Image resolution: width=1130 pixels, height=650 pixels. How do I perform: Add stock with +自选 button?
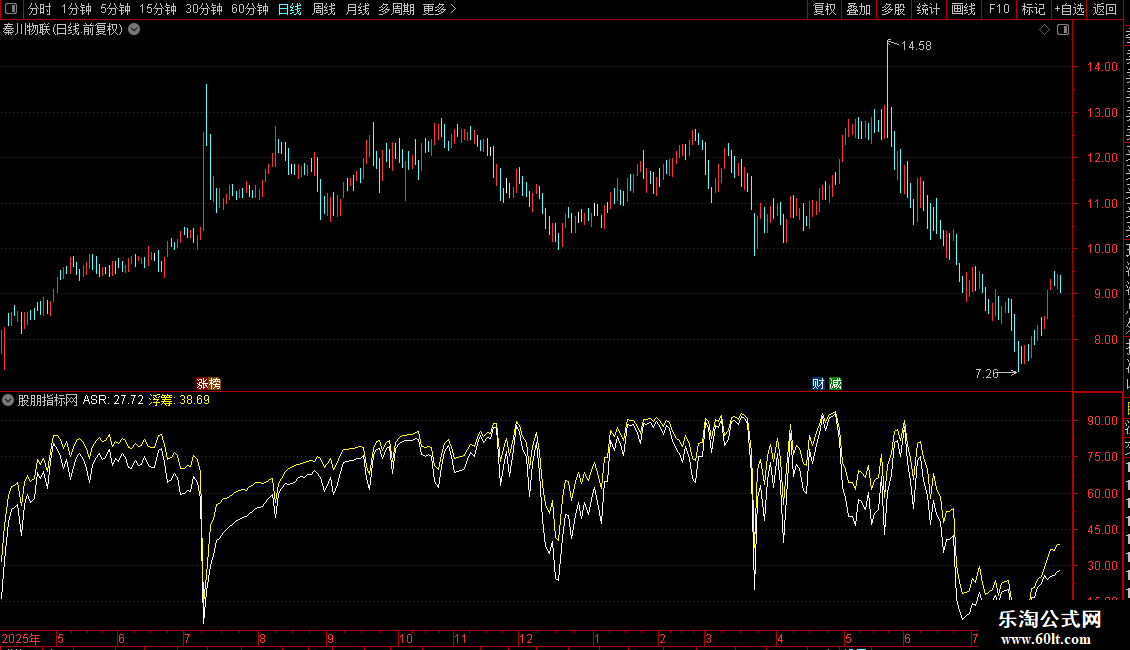click(1069, 9)
